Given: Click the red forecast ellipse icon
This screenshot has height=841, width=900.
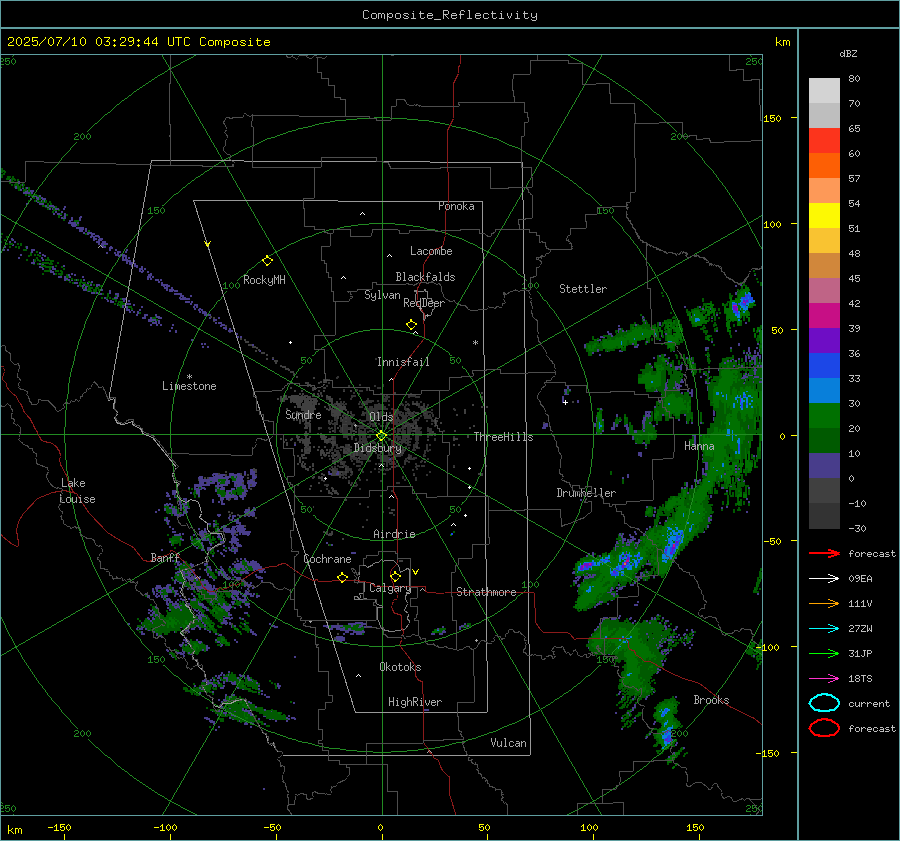Looking at the screenshot, I should coord(824,728).
